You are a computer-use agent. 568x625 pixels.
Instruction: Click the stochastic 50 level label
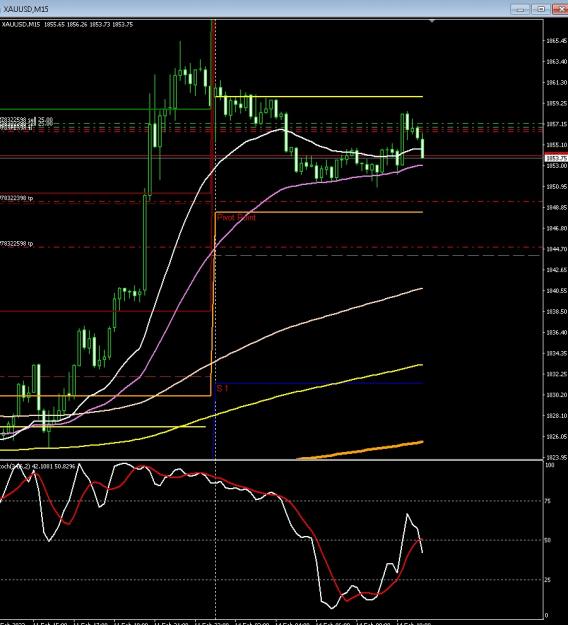(548, 540)
